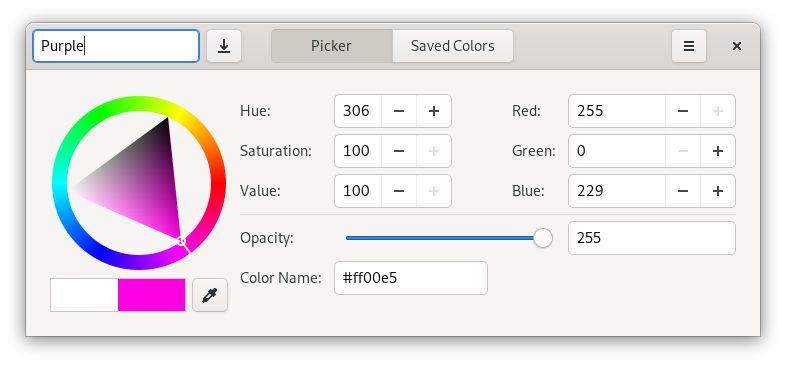Decrease the Hue value

coord(399,111)
